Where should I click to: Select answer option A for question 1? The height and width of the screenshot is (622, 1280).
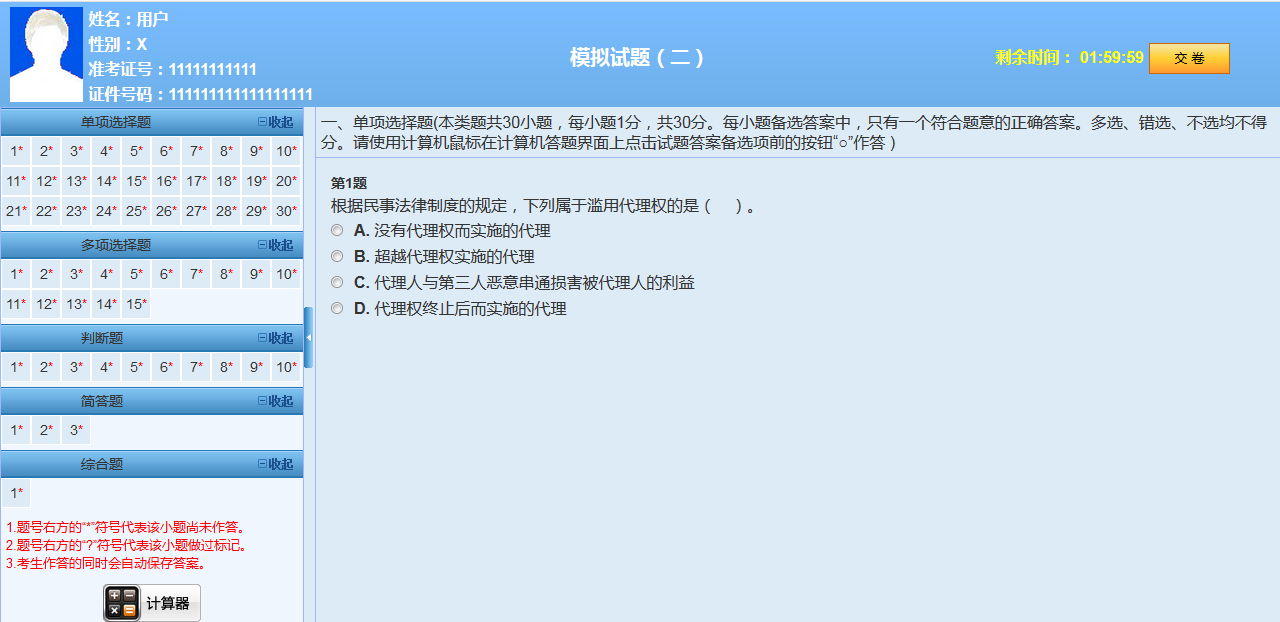point(337,229)
